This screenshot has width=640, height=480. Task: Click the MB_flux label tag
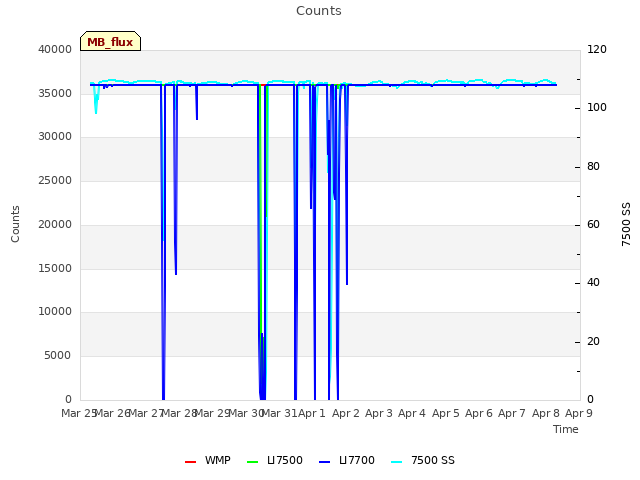tap(110, 41)
